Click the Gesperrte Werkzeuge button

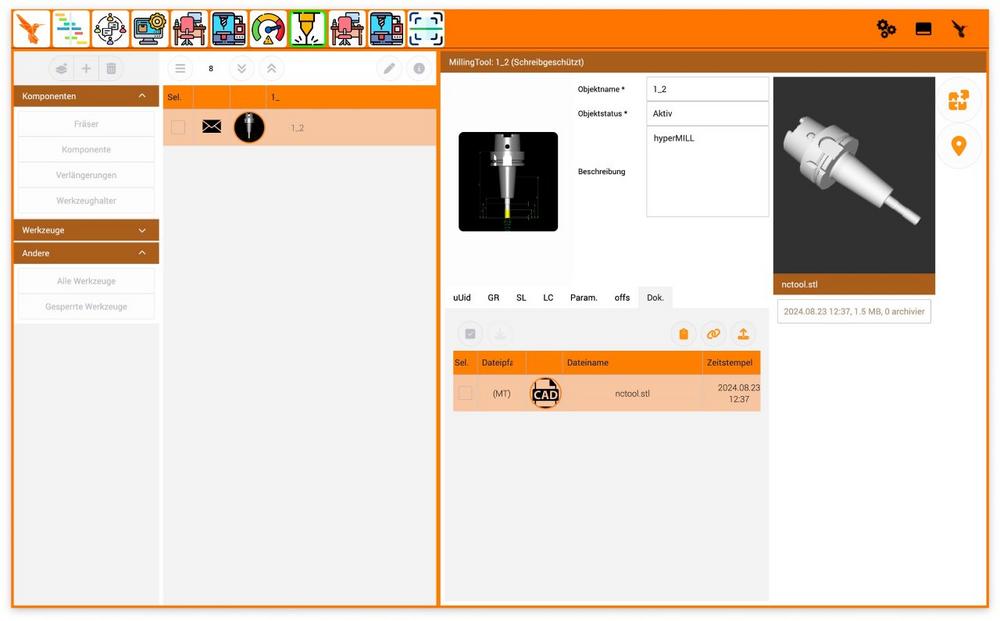pyautogui.click(x=86, y=306)
